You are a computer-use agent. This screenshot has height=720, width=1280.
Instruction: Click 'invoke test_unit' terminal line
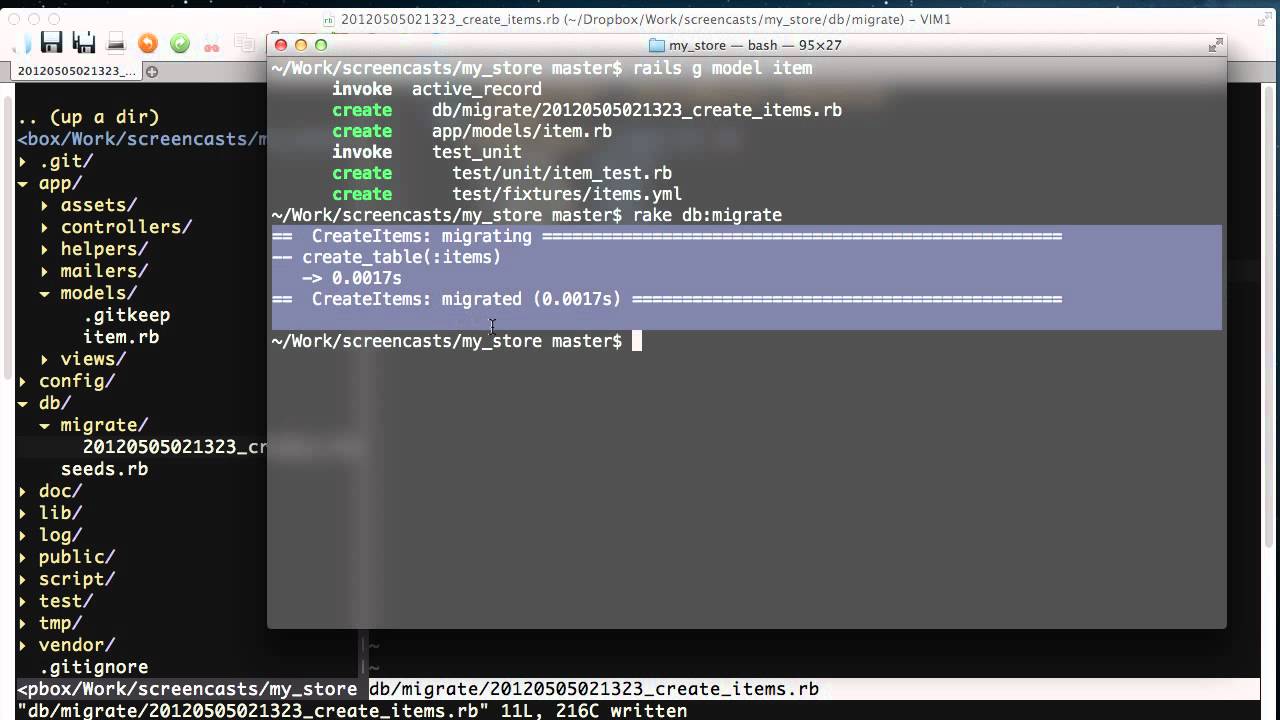[x=427, y=152]
